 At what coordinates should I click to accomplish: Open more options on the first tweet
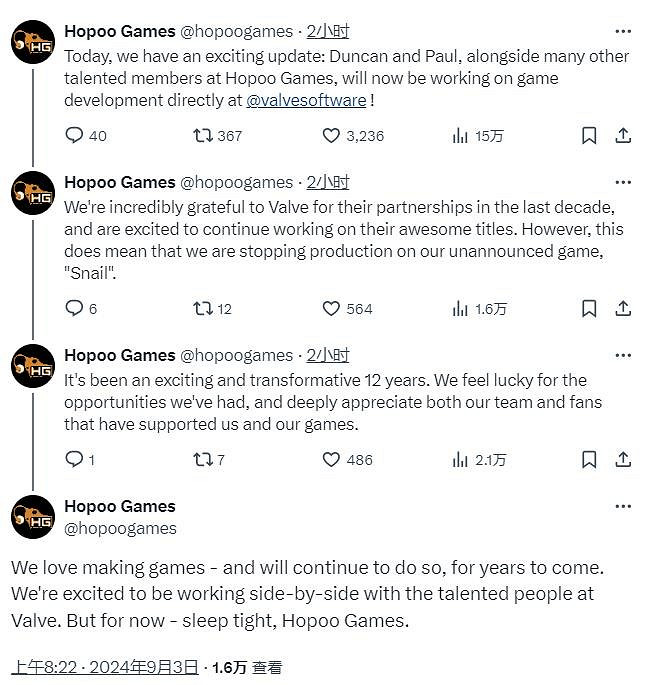622,32
